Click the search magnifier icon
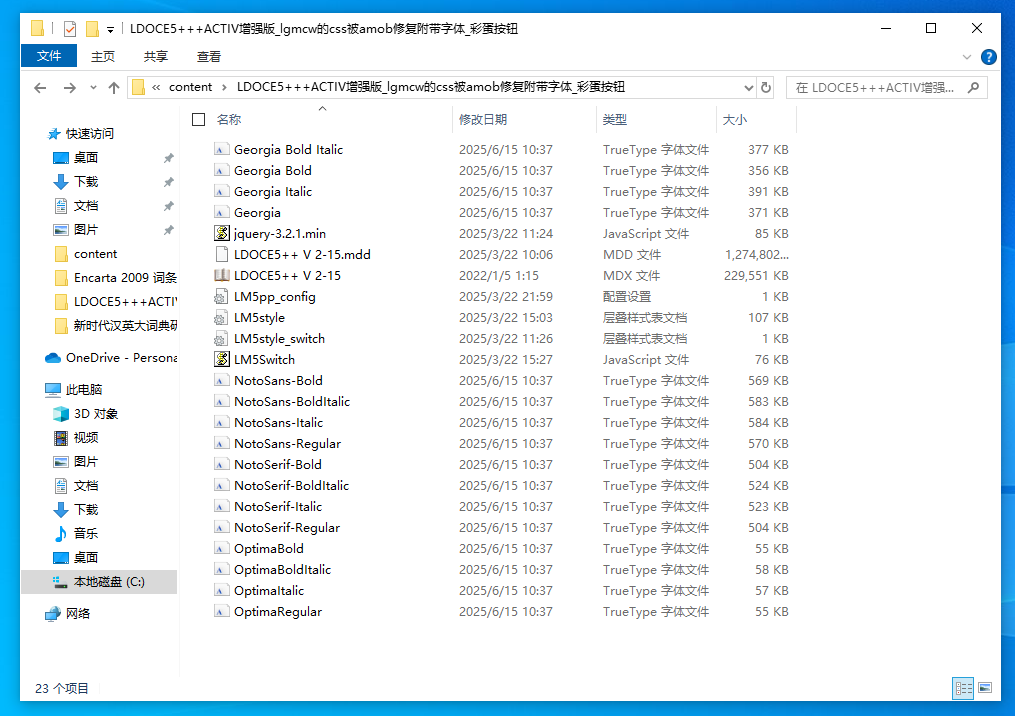The height and width of the screenshot is (716, 1015). pos(973,87)
